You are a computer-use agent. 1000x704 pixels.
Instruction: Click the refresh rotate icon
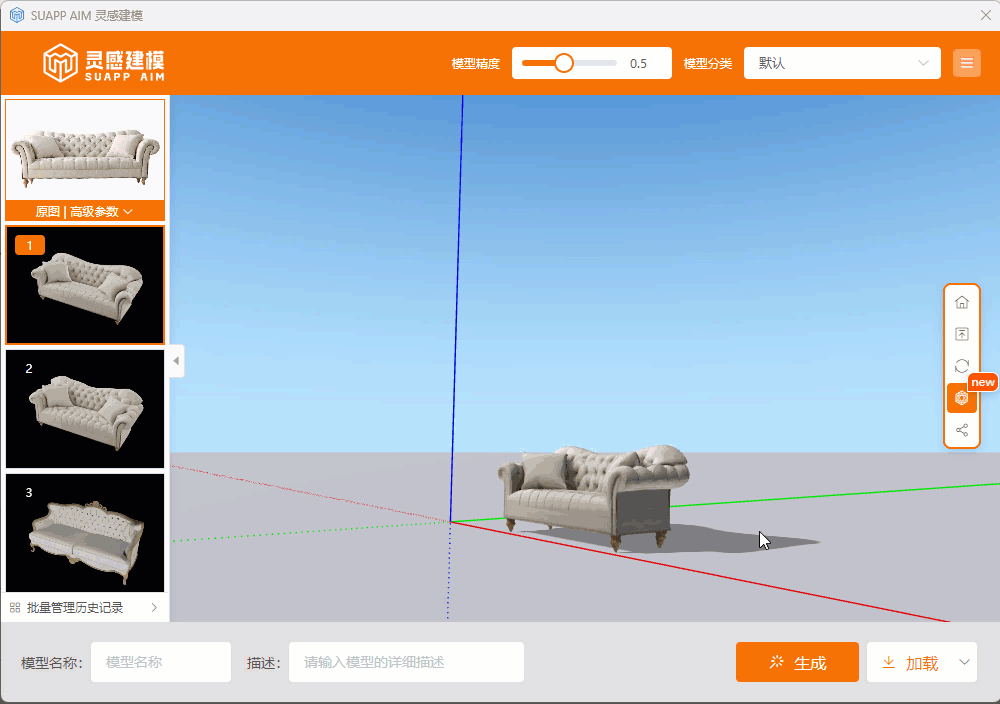tap(962, 366)
